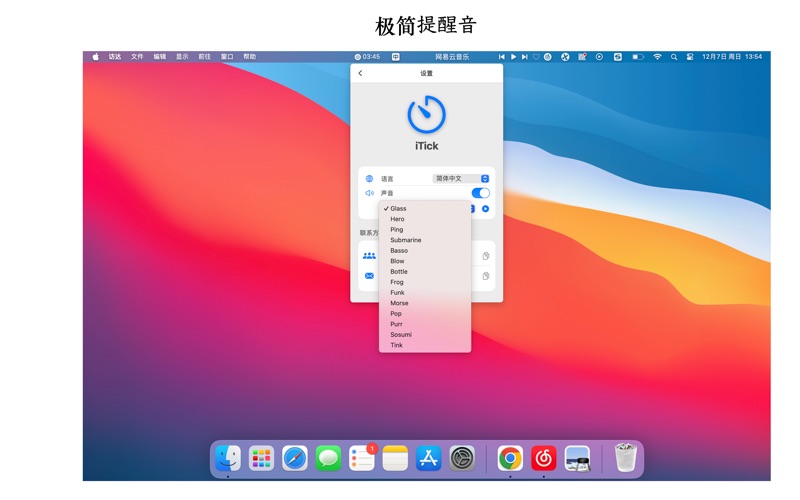This screenshot has width=800, height=500.
Task: Click the group contact icon
Action: tap(369, 256)
